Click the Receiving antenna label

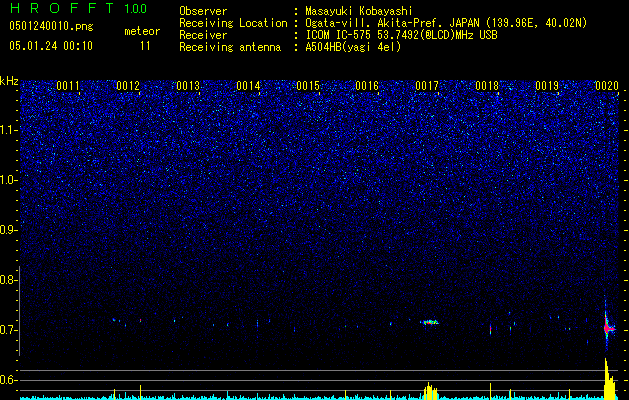click(230, 47)
